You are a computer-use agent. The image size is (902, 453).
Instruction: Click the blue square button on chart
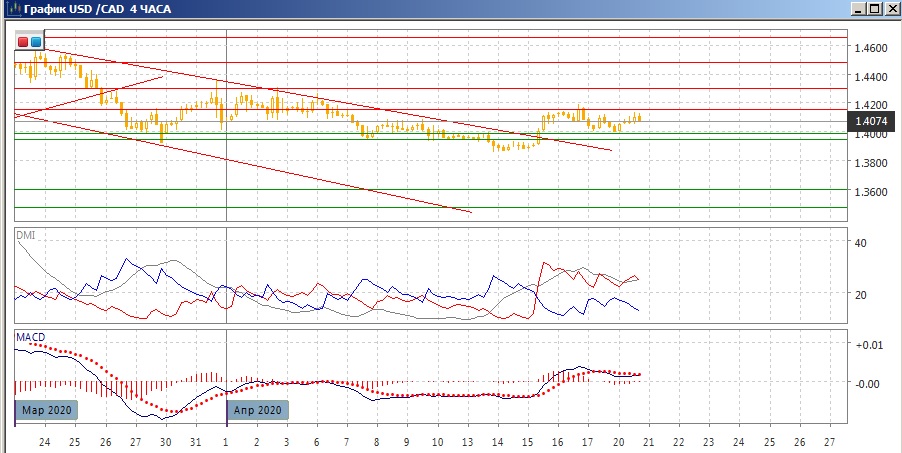point(36,41)
